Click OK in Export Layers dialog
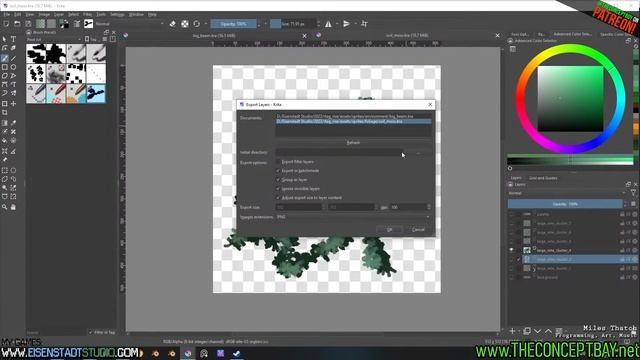640x360 pixels. [389, 229]
